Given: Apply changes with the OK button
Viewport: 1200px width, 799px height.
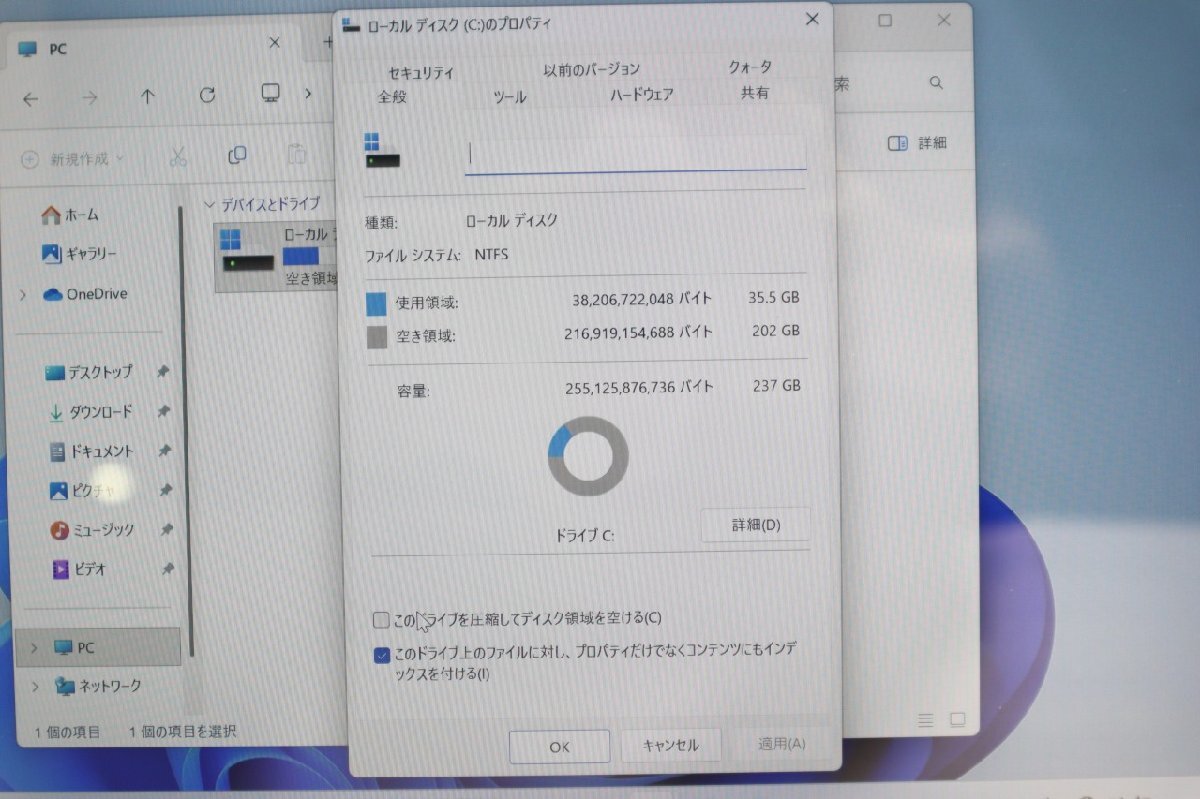Looking at the screenshot, I should [x=559, y=745].
